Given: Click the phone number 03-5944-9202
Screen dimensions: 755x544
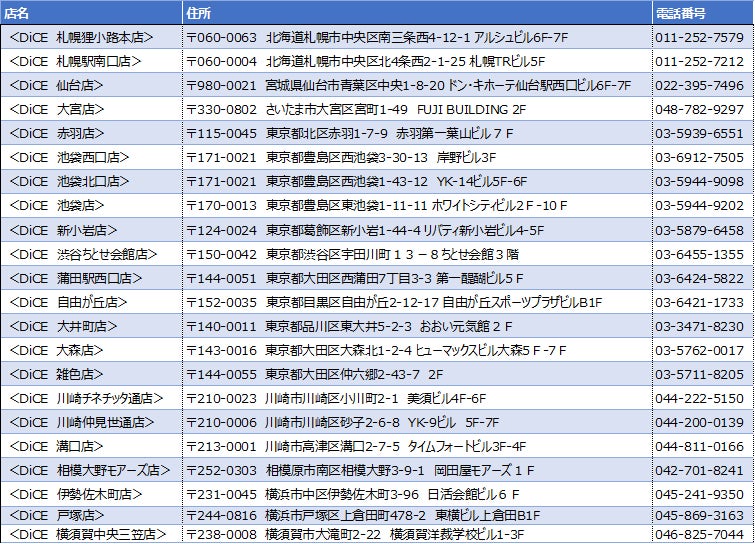Looking at the screenshot, I should click(699, 206).
